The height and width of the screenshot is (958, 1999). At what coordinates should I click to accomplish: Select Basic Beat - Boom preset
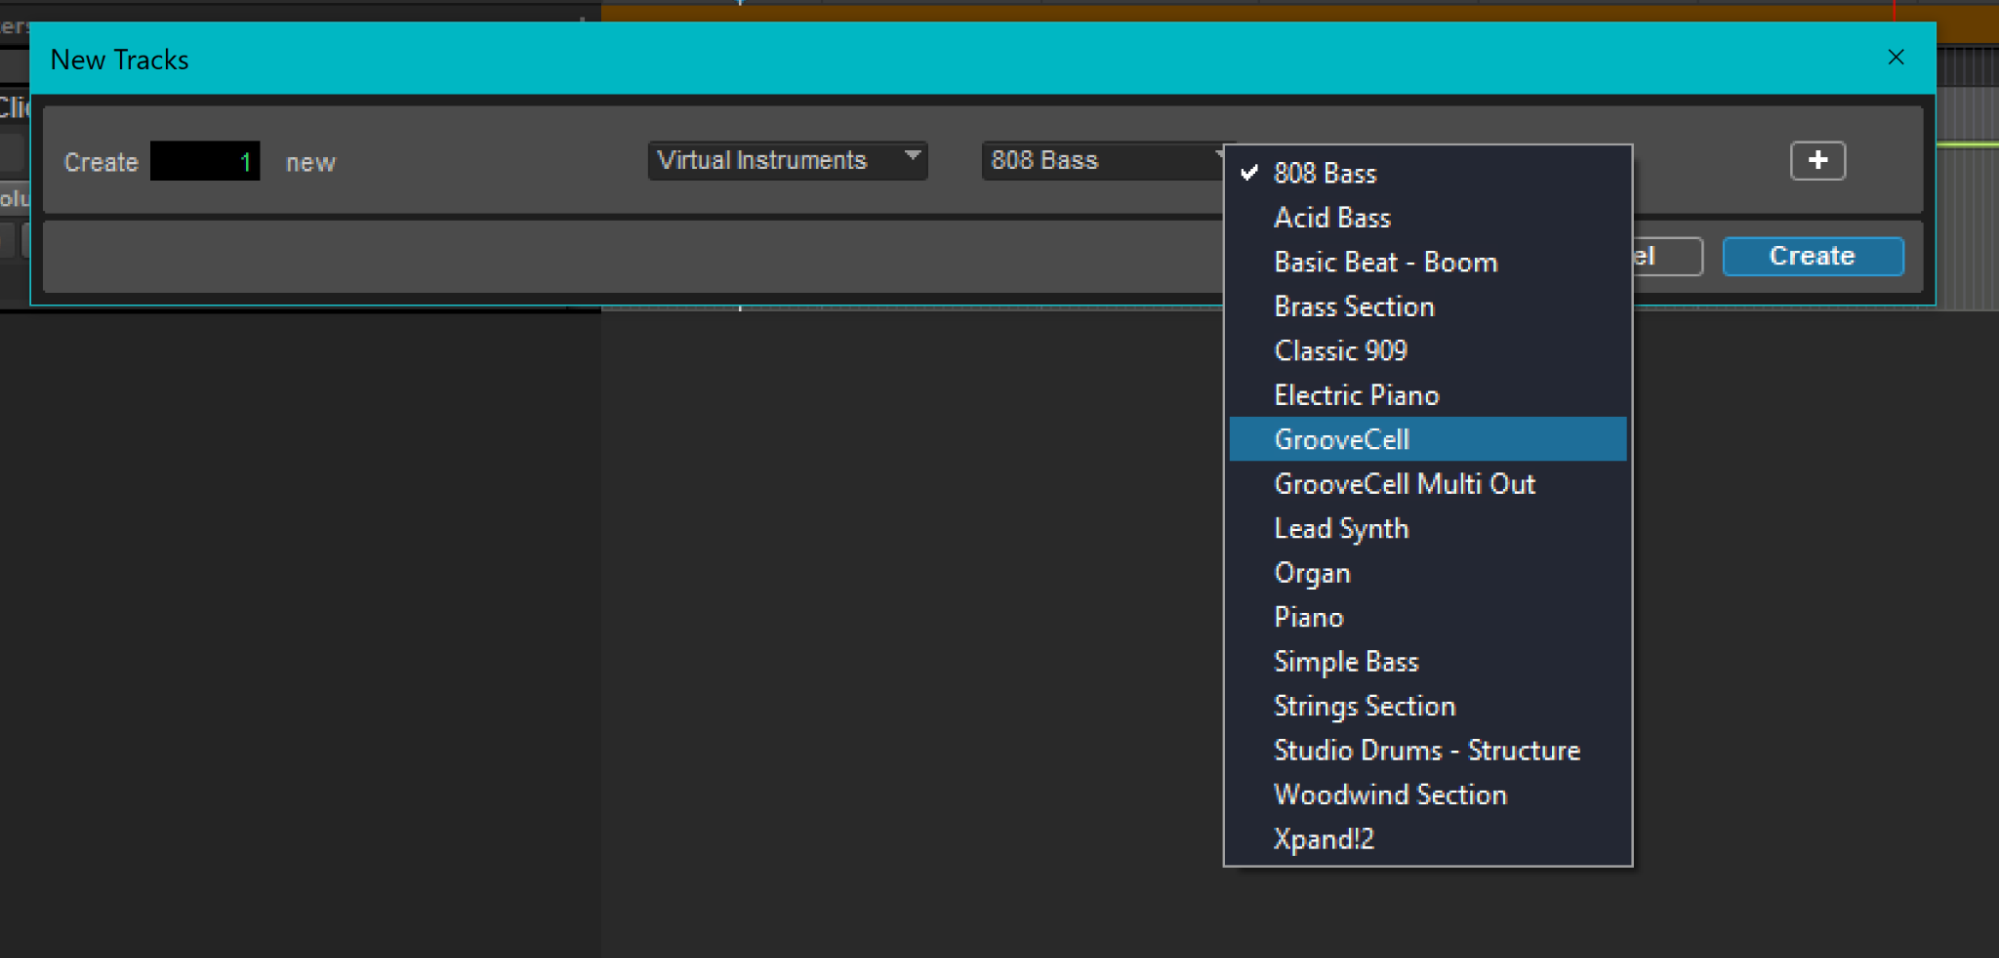[1385, 263]
